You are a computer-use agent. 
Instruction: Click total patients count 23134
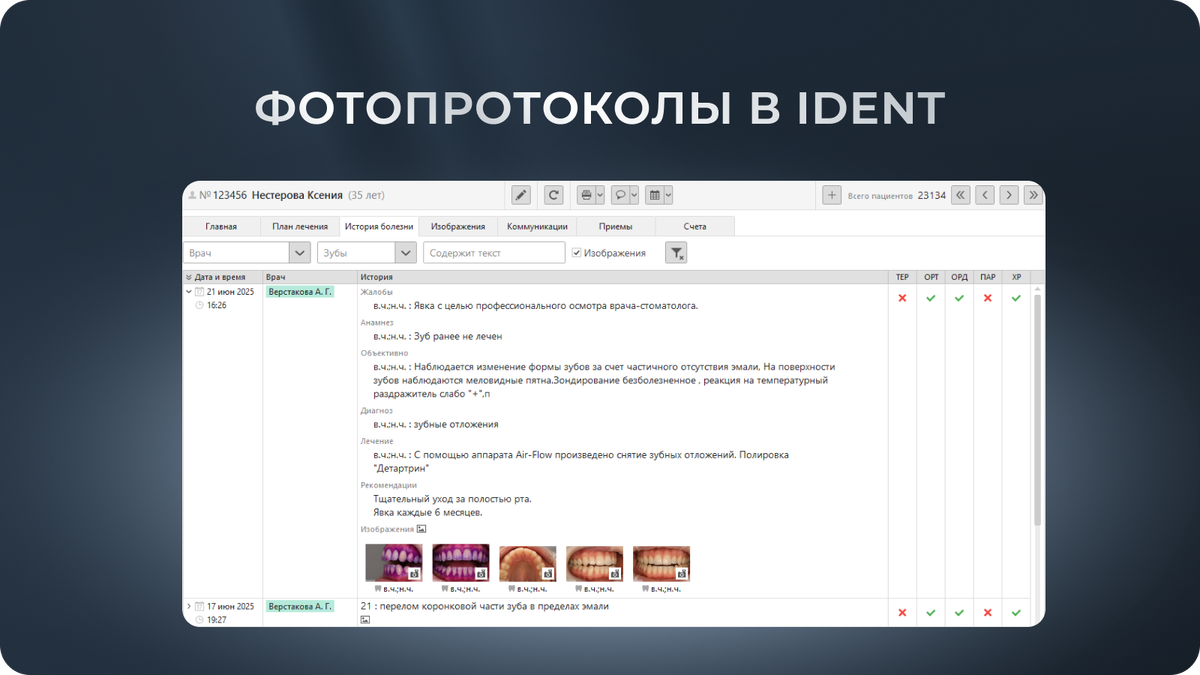931,196
